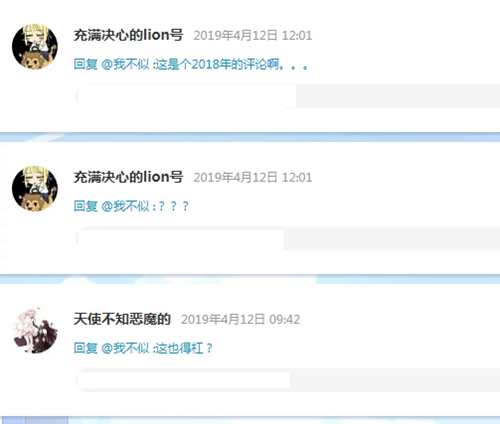Open @我不似 mention in the 这也得杠 comment

point(125,348)
